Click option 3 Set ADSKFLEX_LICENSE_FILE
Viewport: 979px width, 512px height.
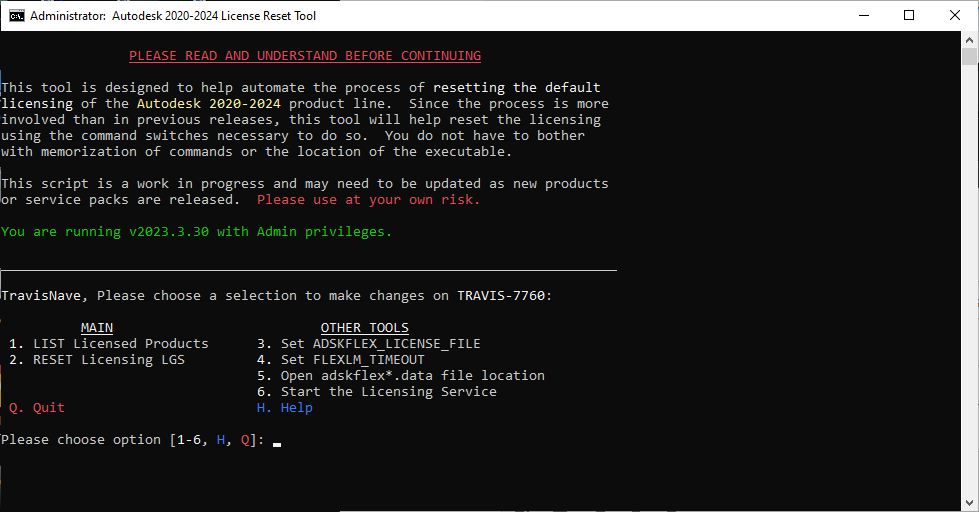pyautogui.click(x=368, y=344)
